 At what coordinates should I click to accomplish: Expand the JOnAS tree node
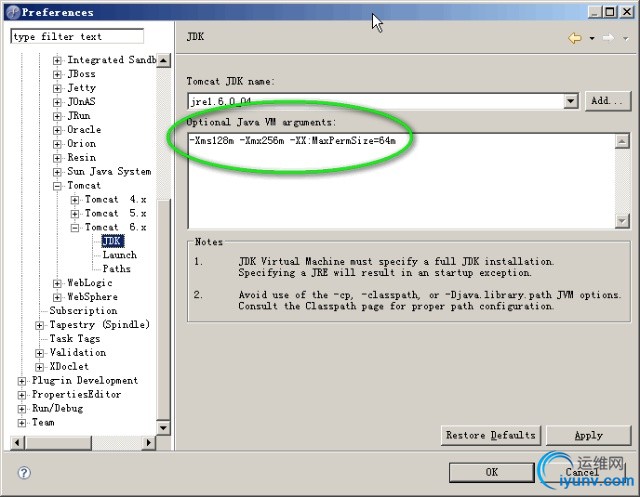coord(57,102)
